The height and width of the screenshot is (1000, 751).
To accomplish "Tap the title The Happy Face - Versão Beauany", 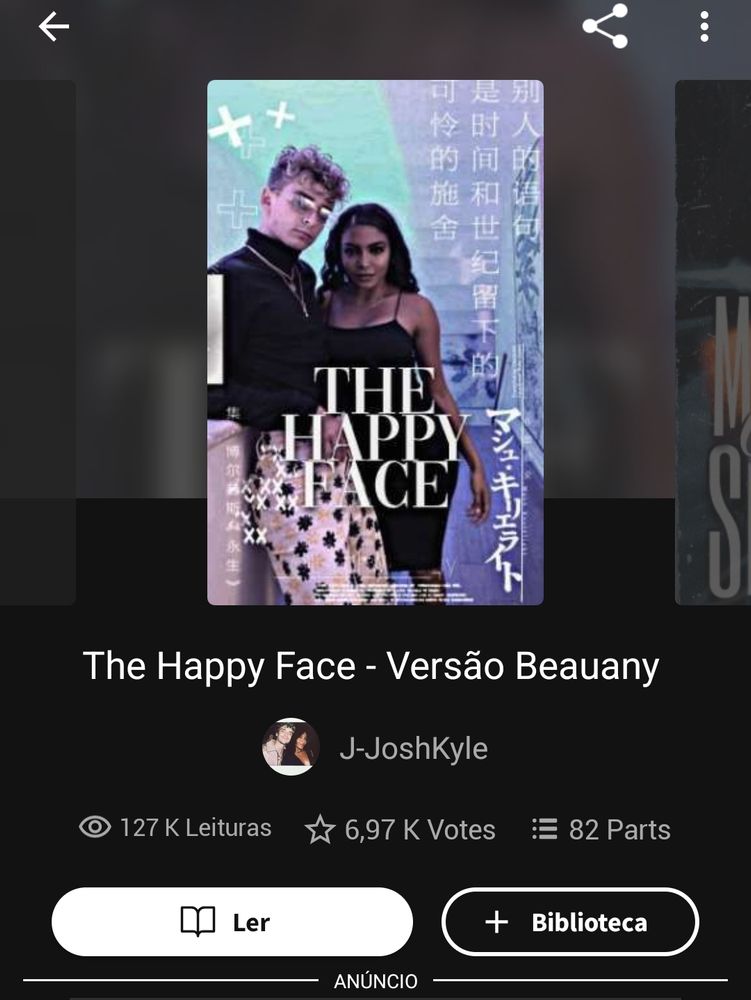I will tap(370, 666).
